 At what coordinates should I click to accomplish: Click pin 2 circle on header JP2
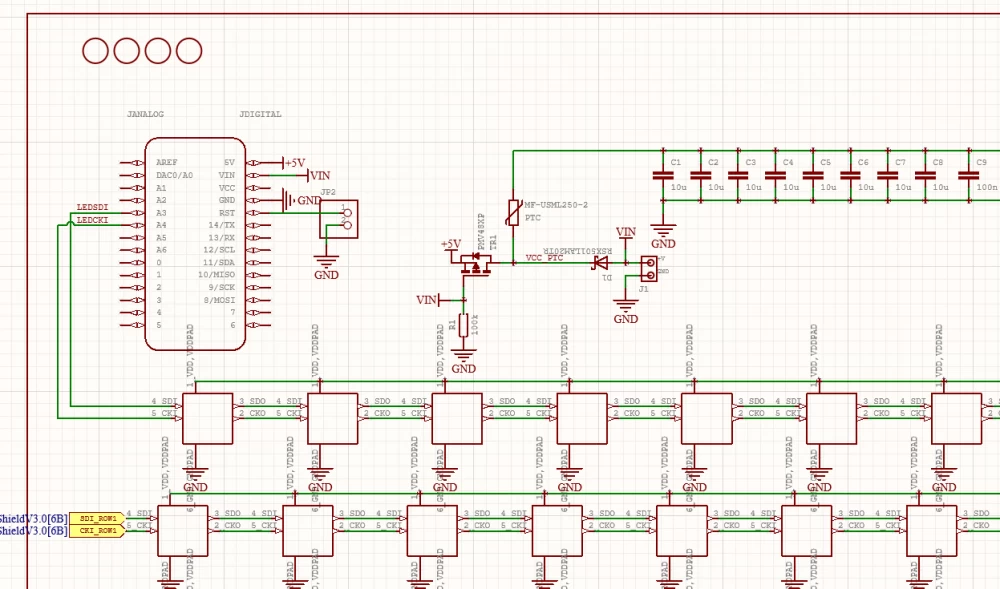(x=347, y=225)
